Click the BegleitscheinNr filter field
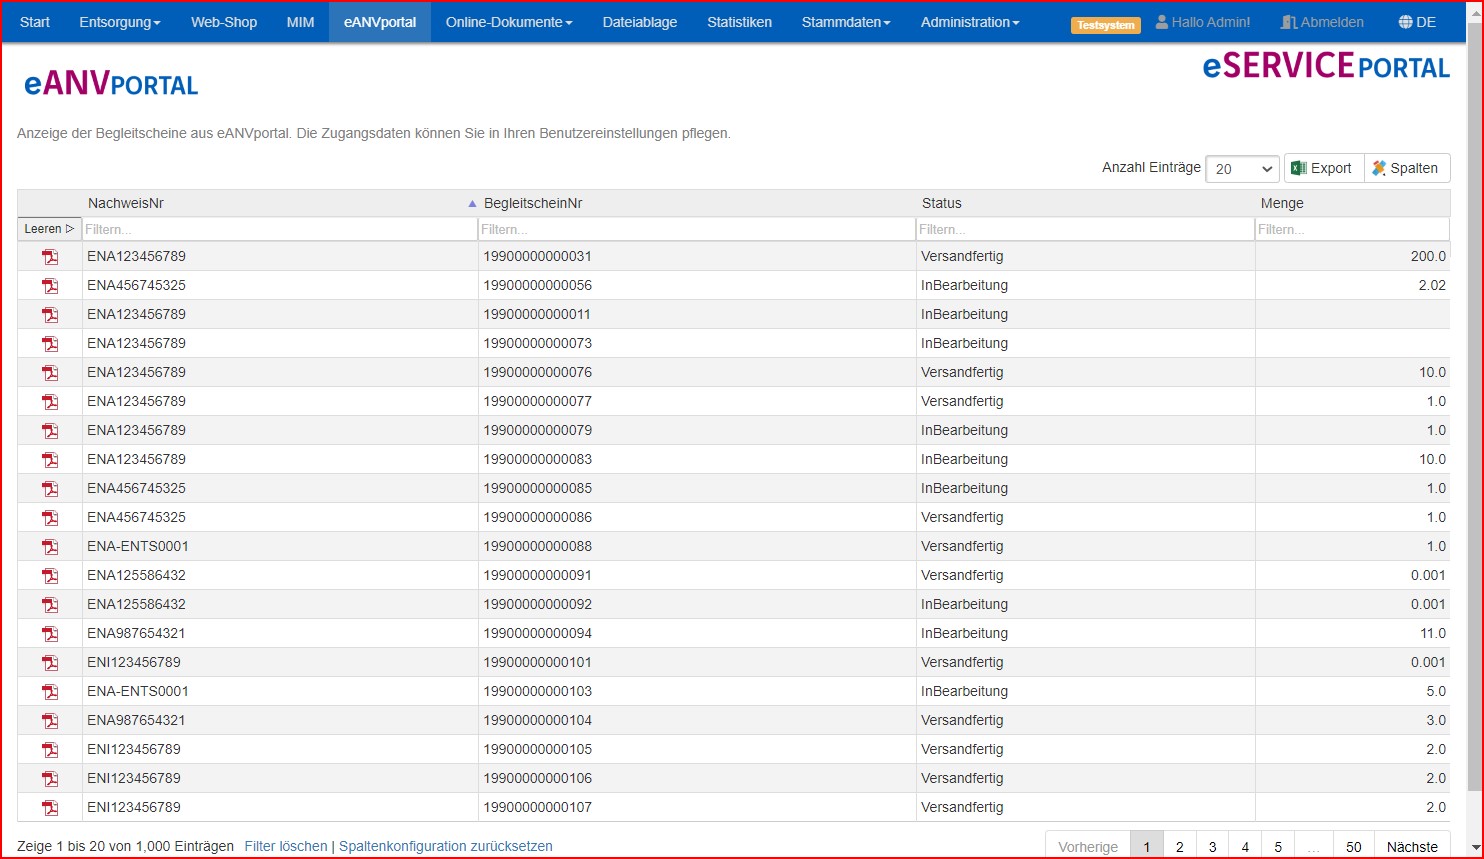The width and height of the screenshot is (1484, 859). click(696, 229)
